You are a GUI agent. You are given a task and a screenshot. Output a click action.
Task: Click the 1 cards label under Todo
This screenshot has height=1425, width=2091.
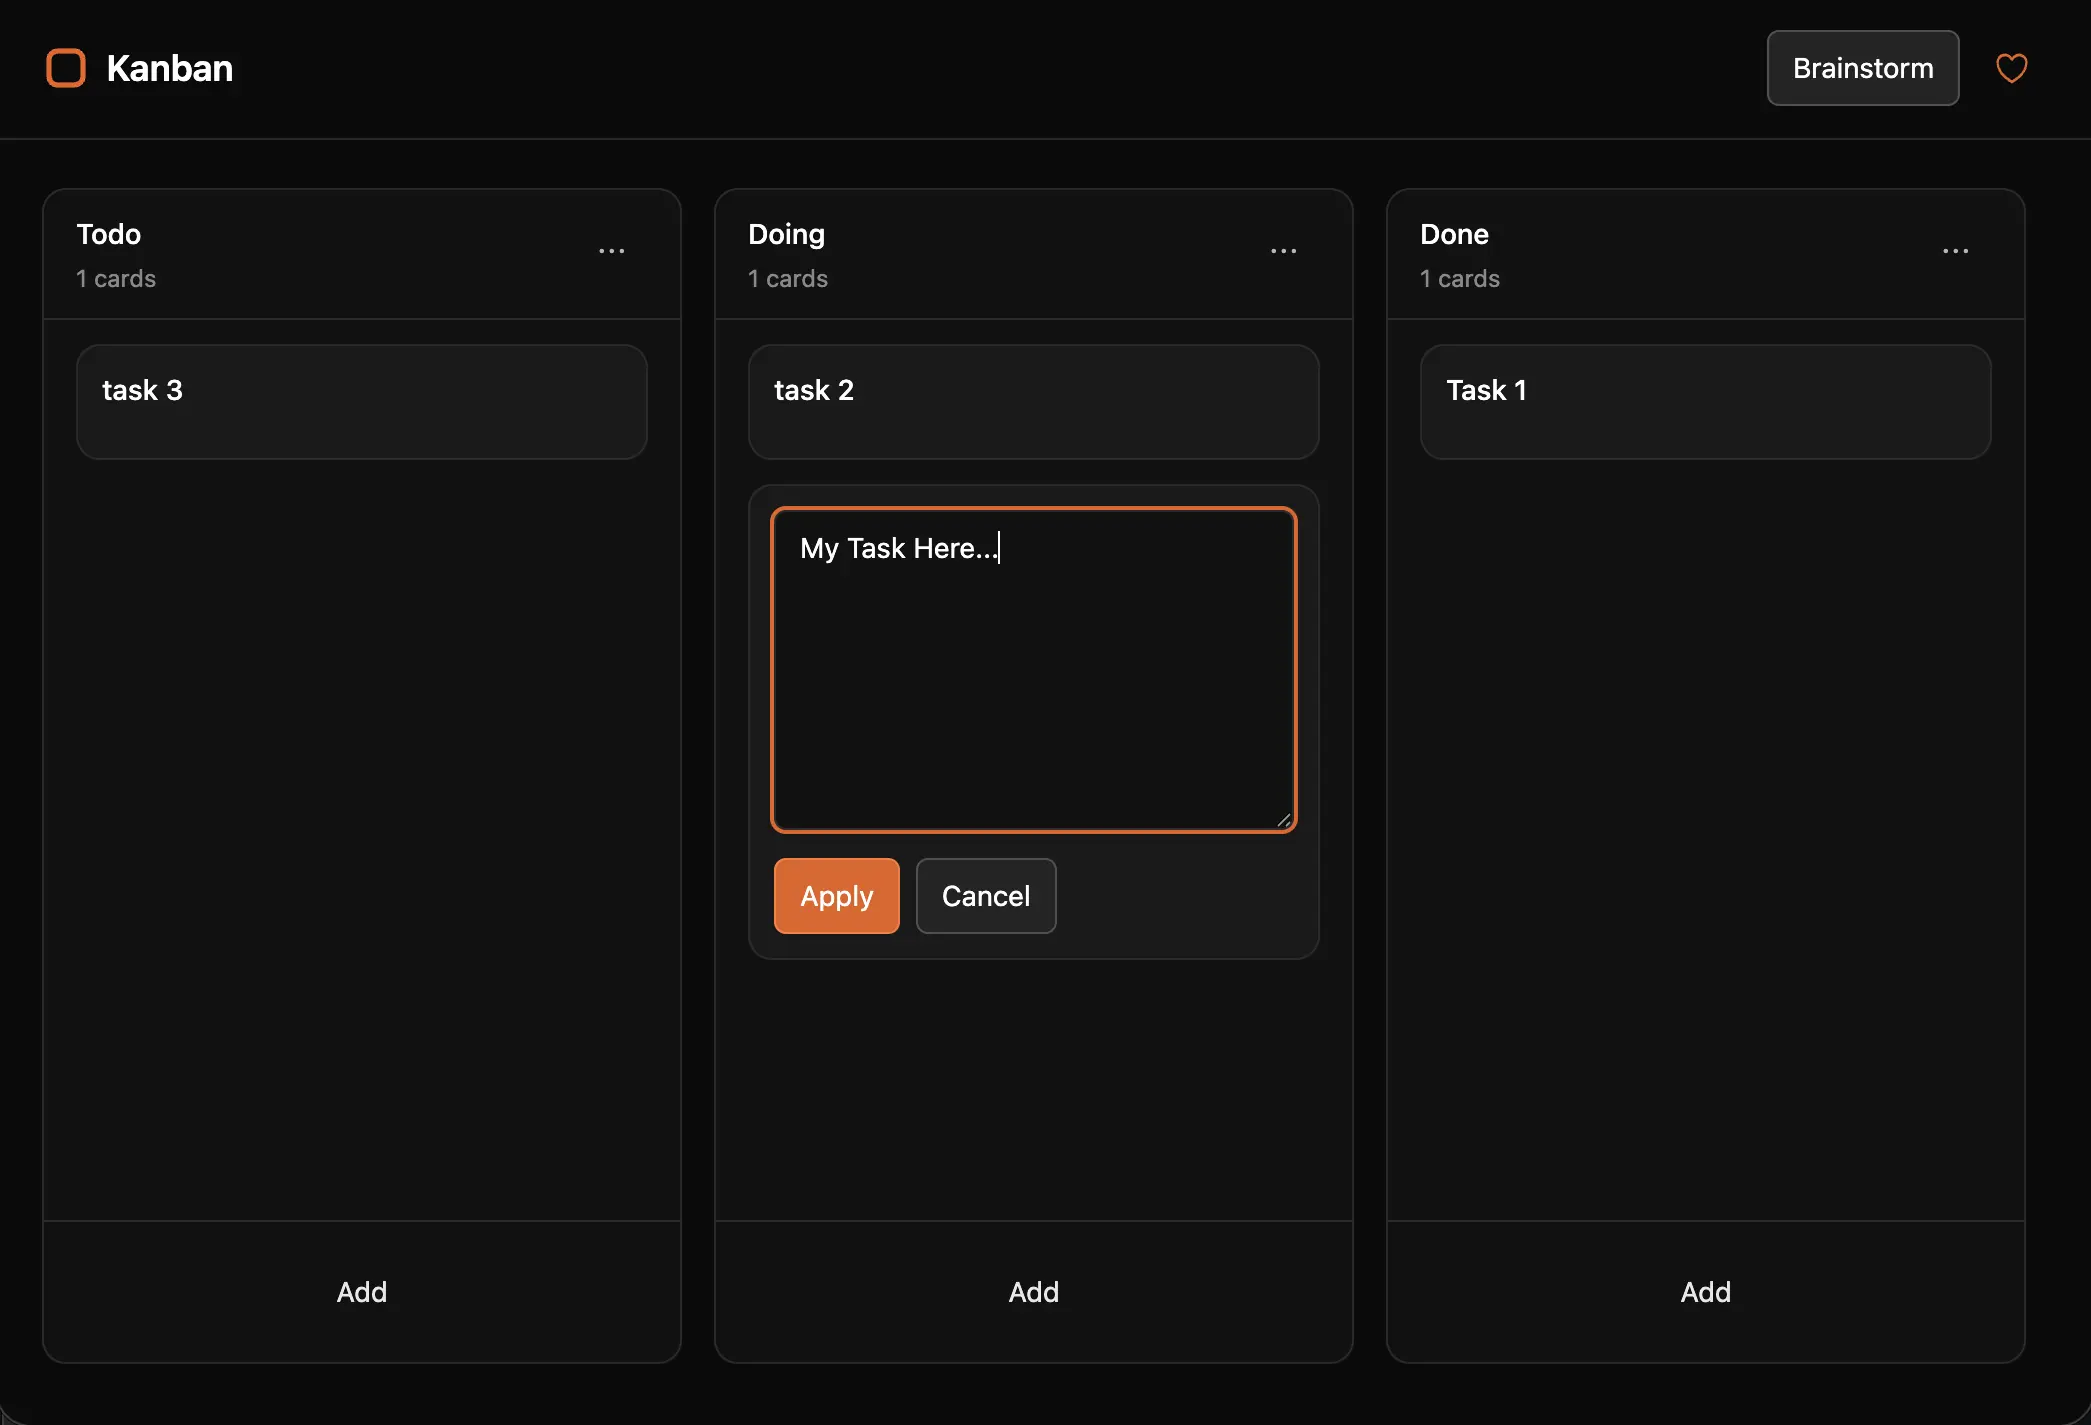point(116,278)
